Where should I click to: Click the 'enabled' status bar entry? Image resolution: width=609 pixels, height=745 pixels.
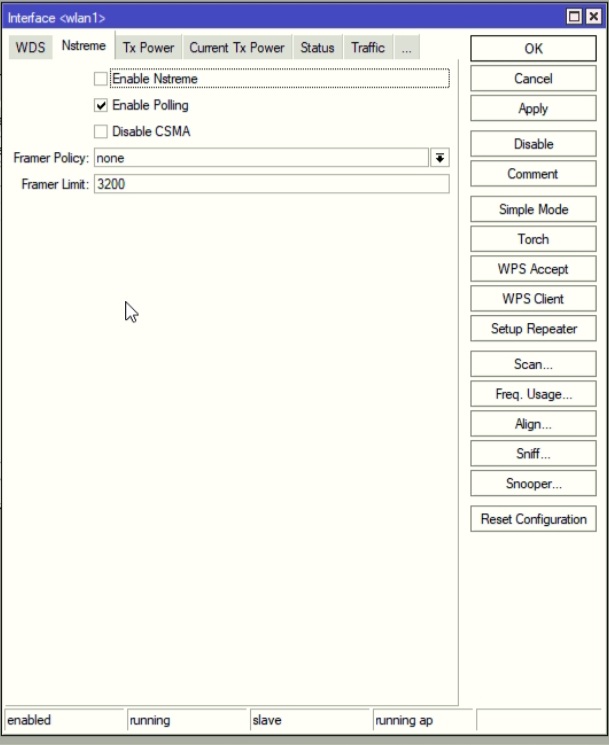point(64,720)
